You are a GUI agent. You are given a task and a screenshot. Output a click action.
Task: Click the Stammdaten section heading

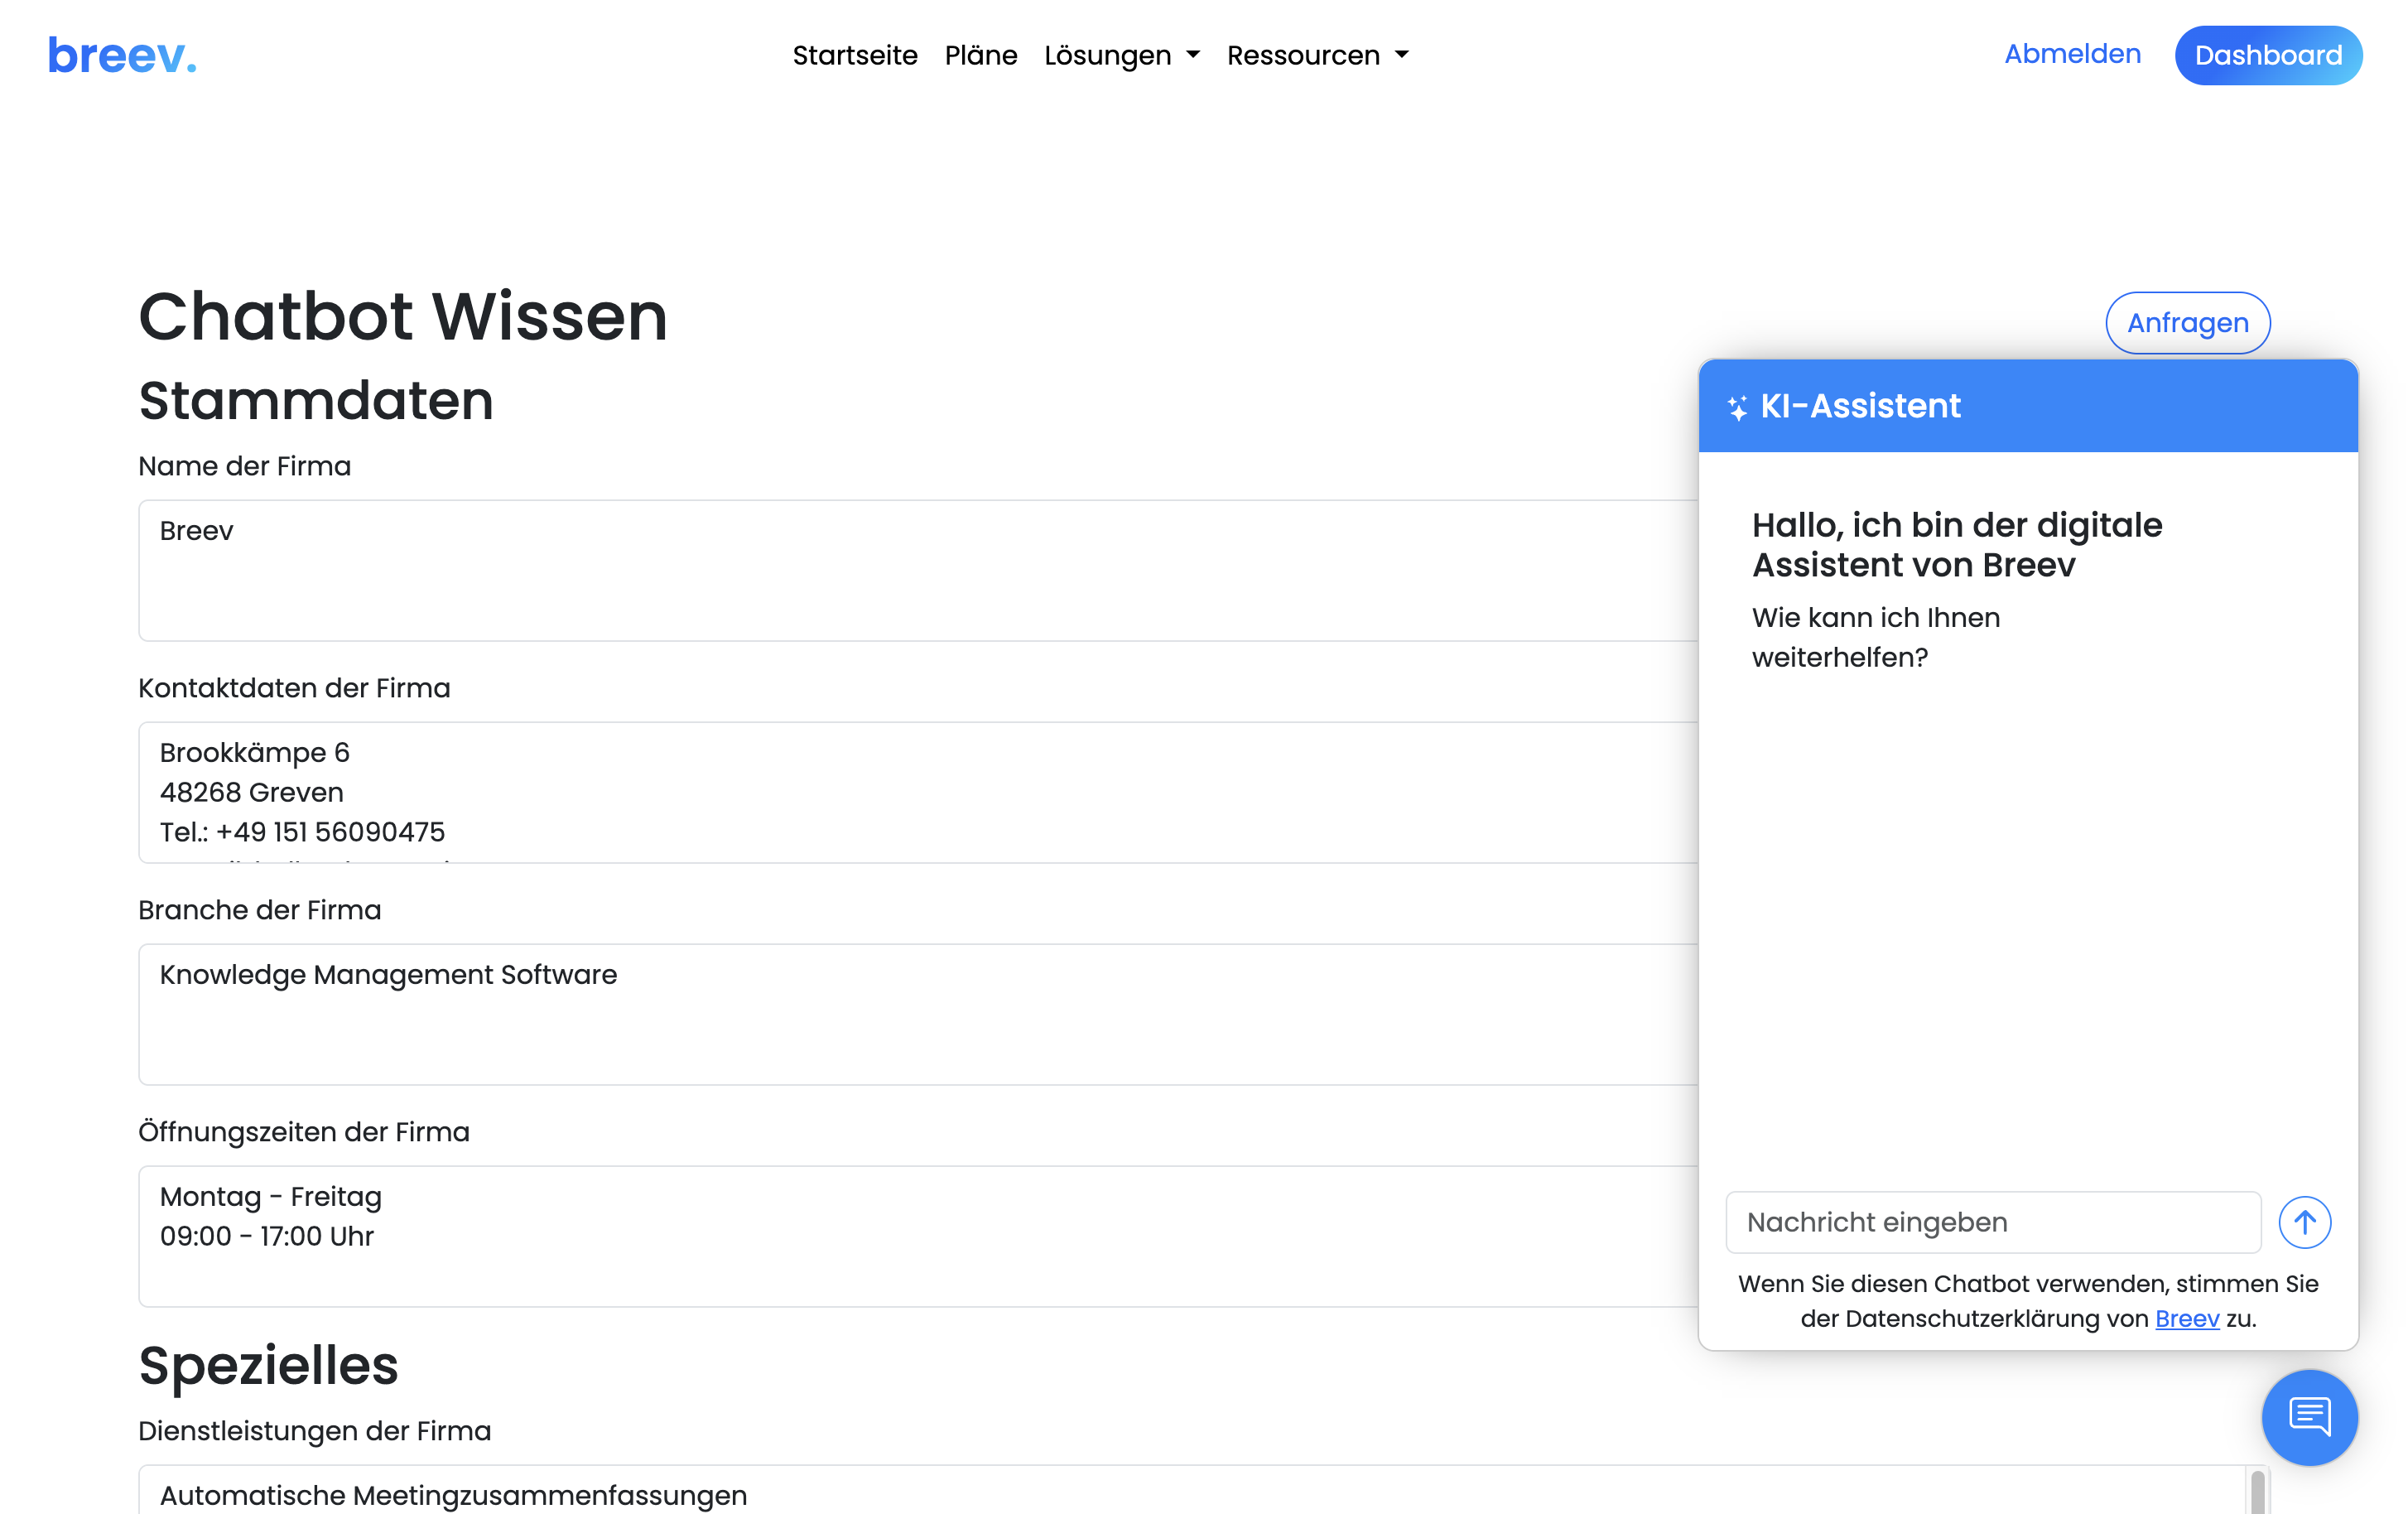tap(316, 401)
